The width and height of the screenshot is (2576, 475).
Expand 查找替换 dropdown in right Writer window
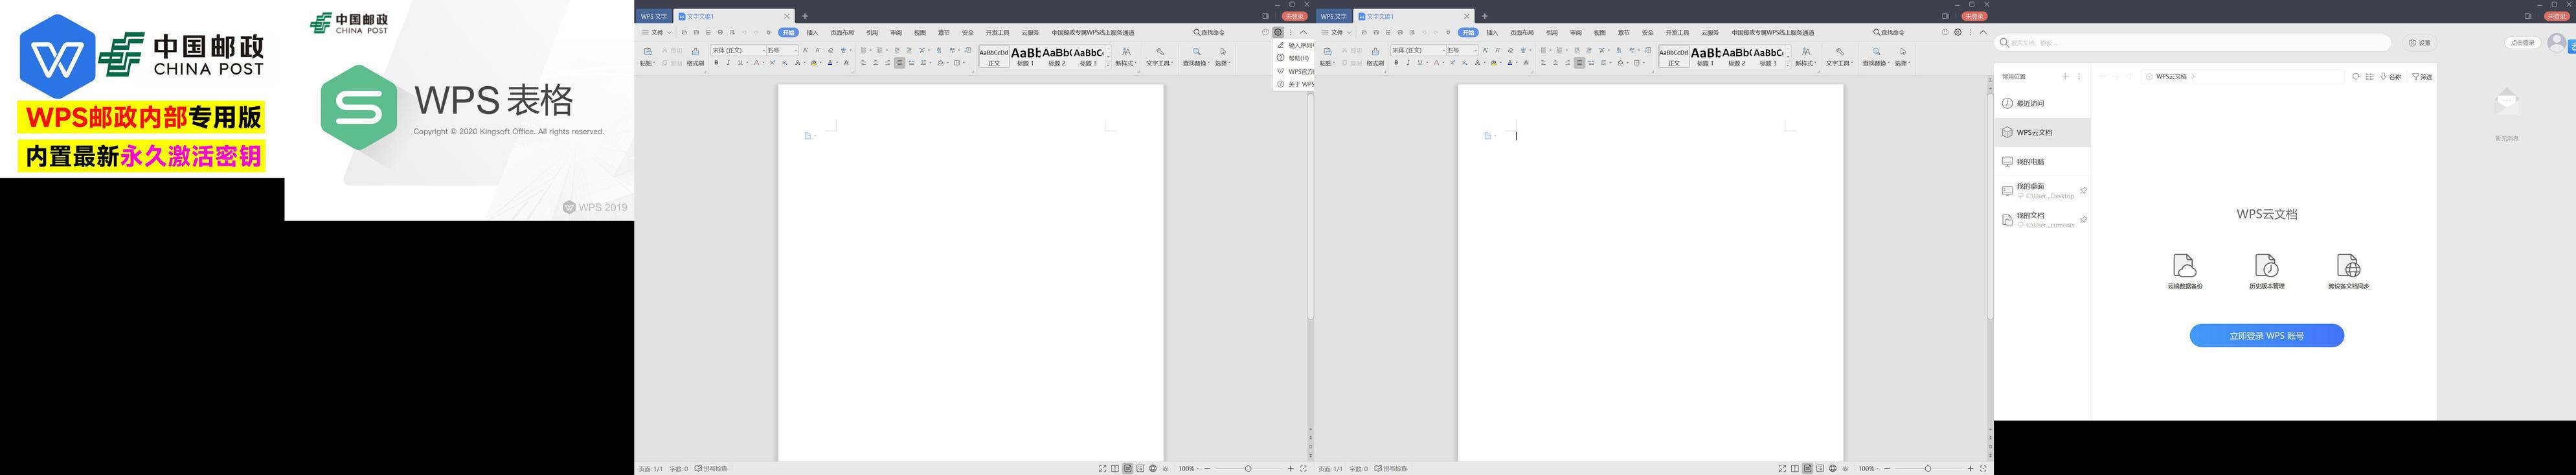1876,63
